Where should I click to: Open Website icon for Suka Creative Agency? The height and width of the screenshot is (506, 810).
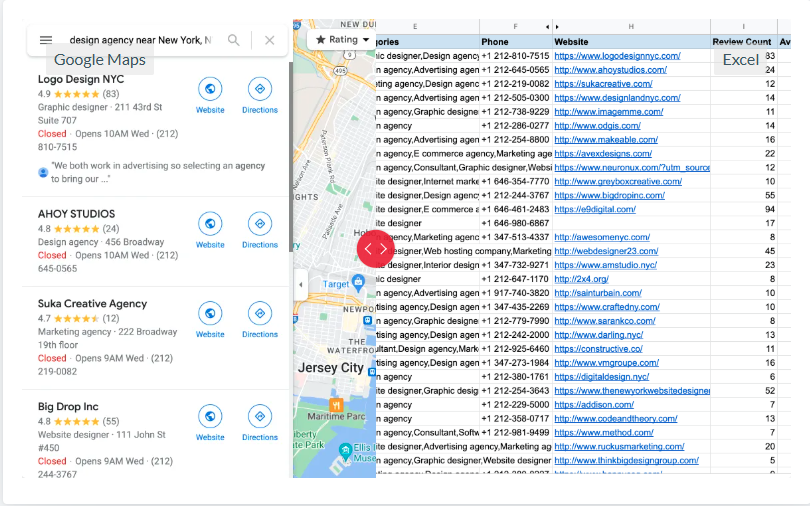click(x=210, y=314)
